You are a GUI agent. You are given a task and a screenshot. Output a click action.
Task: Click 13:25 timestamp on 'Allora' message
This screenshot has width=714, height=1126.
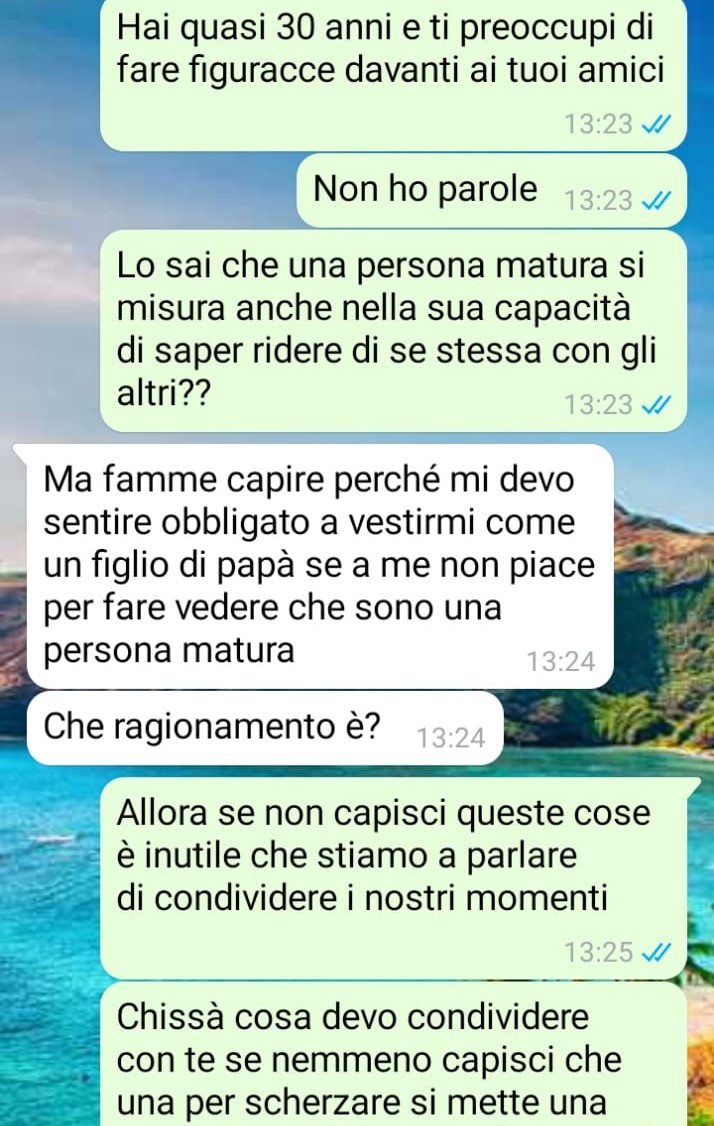[x=598, y=952]
